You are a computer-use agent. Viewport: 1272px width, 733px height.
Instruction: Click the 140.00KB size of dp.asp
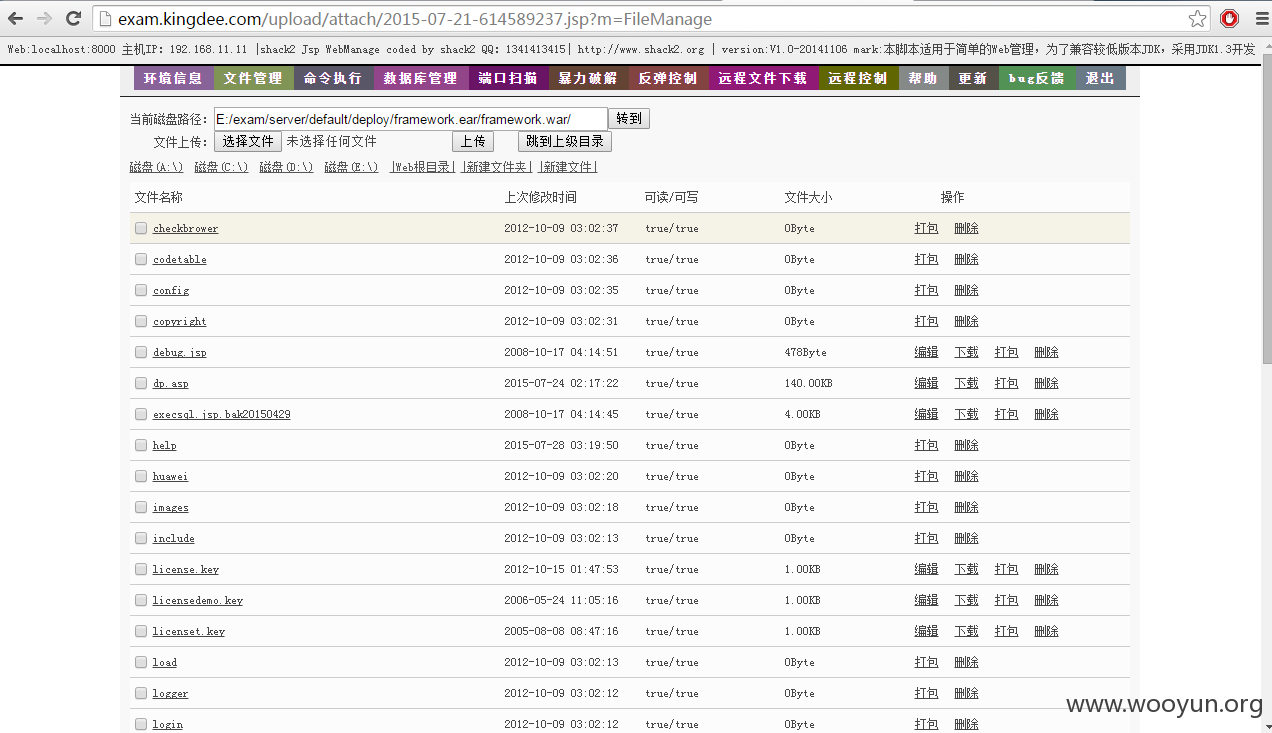pos(808,383)
